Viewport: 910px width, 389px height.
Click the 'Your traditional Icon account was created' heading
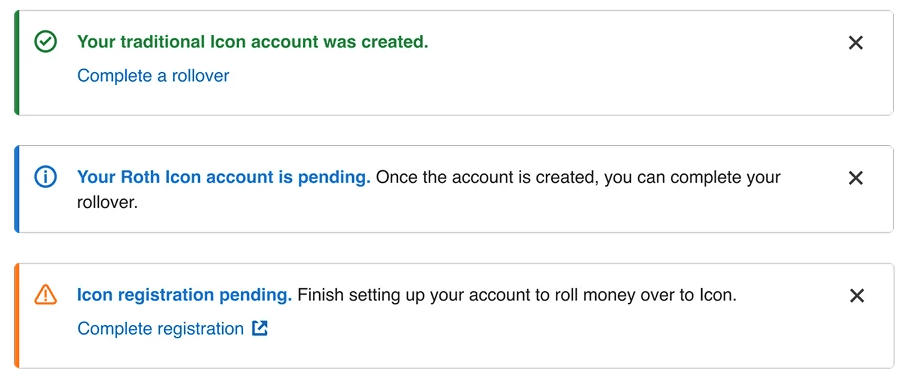[252, 42]
